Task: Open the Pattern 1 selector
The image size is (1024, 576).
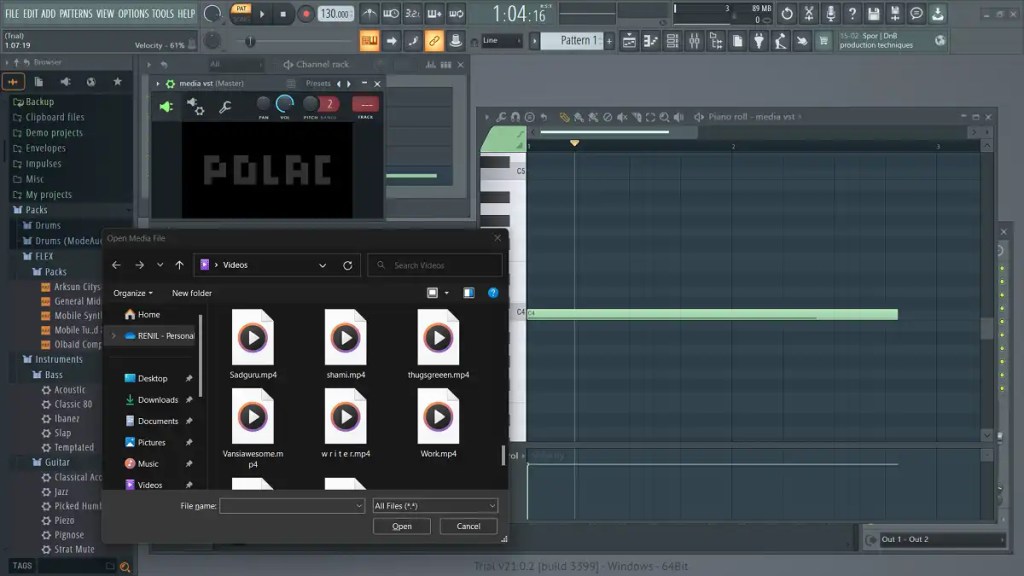Action: pyautogui.click(x=574, y=40)
